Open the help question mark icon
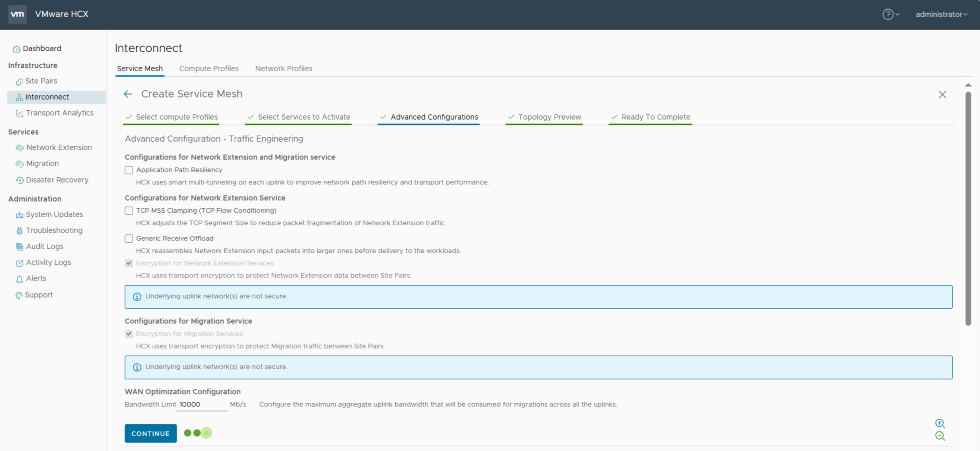Screen dimensions: 980x451 (888, 14)
